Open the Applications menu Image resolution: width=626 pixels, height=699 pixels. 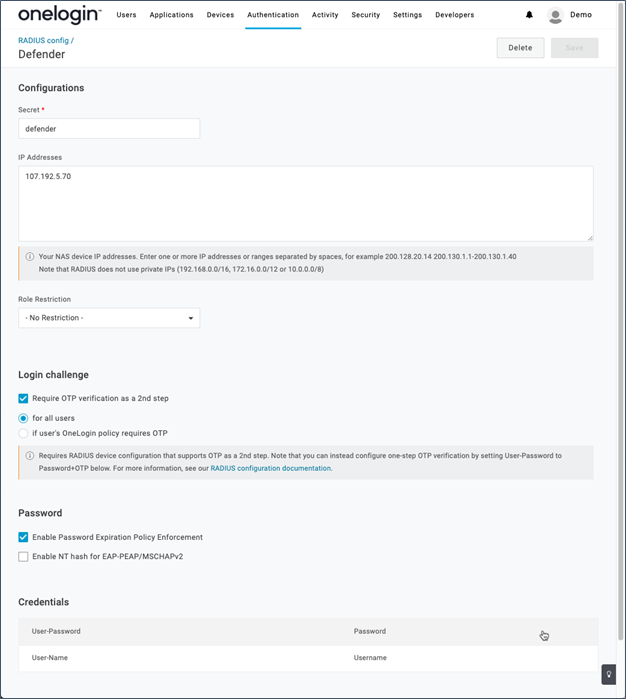172,15
